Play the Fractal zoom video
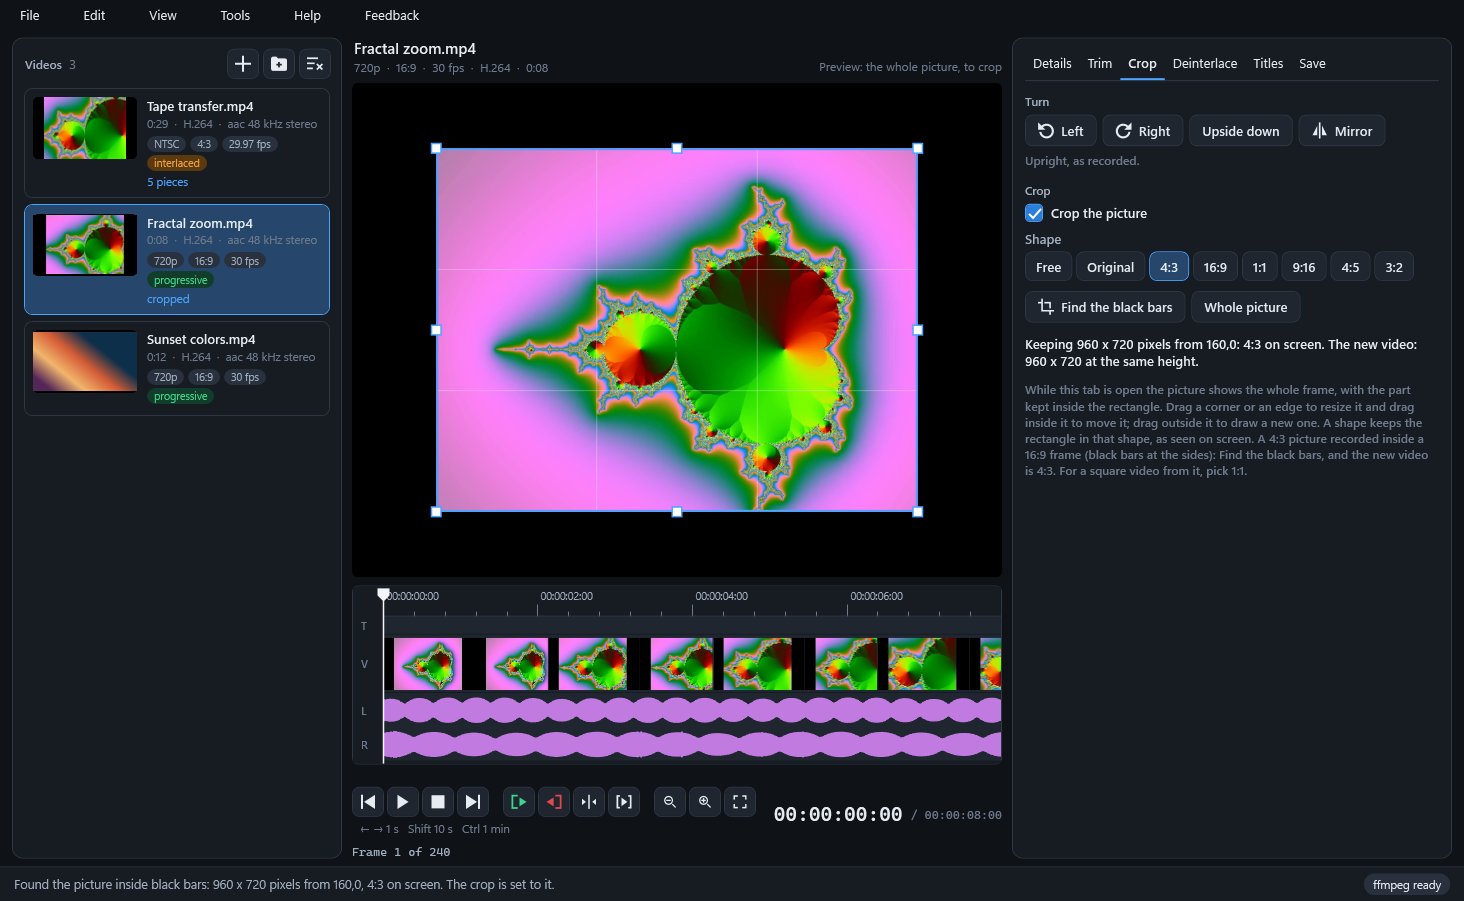Screen dimensions: 1464x901 (x=402, y=802)
